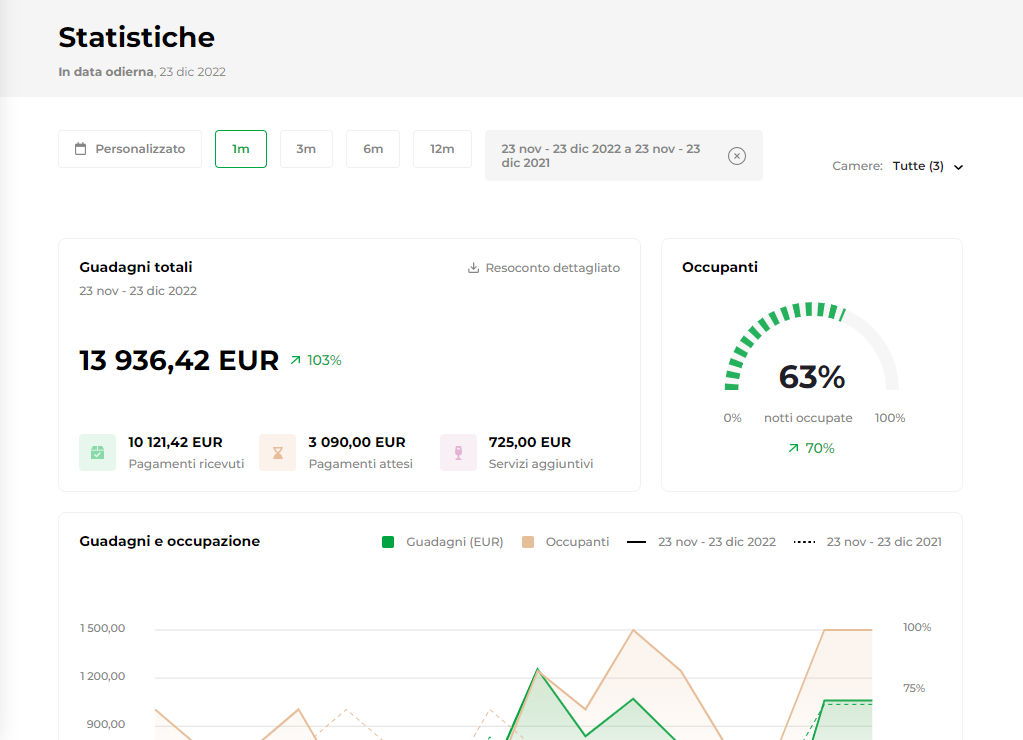
Task: Click the Occupanti card title
Action: pos(720,267)
